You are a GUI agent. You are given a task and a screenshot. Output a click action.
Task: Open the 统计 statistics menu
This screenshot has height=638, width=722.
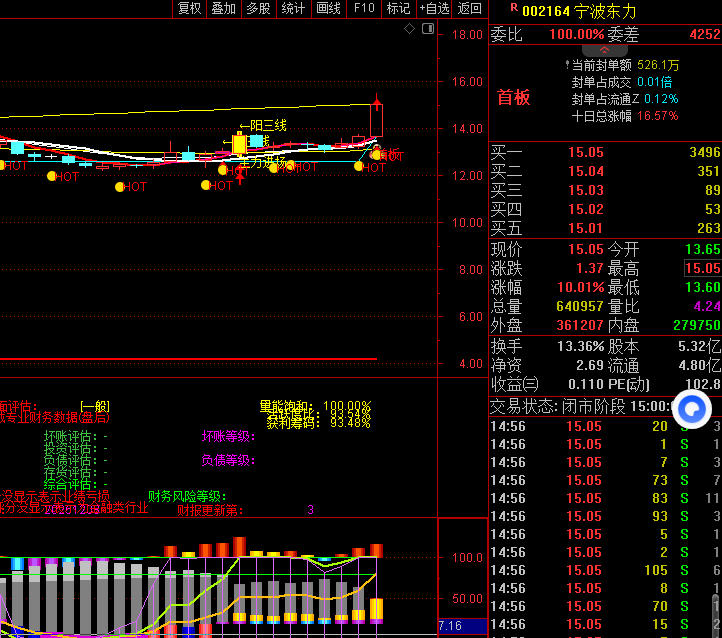click(293, 9)
